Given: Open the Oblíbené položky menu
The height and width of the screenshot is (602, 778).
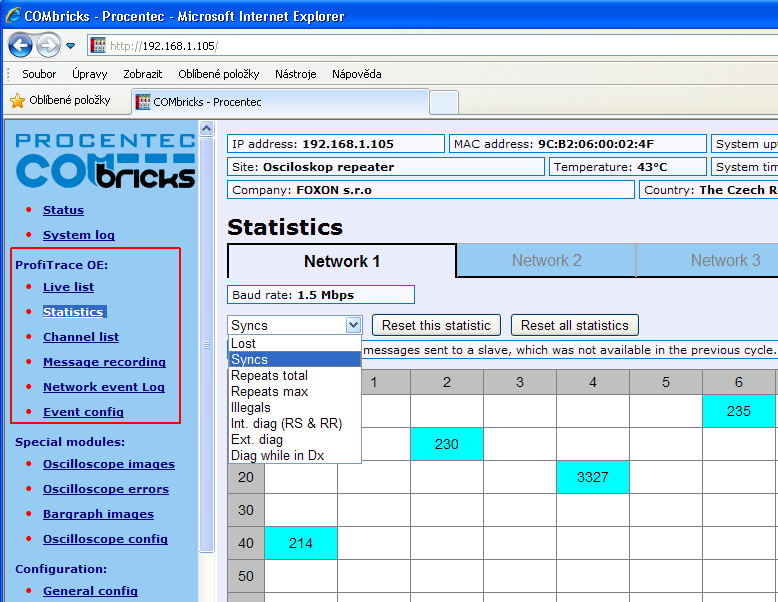Looking at the screenshot, I should point(219,74).
